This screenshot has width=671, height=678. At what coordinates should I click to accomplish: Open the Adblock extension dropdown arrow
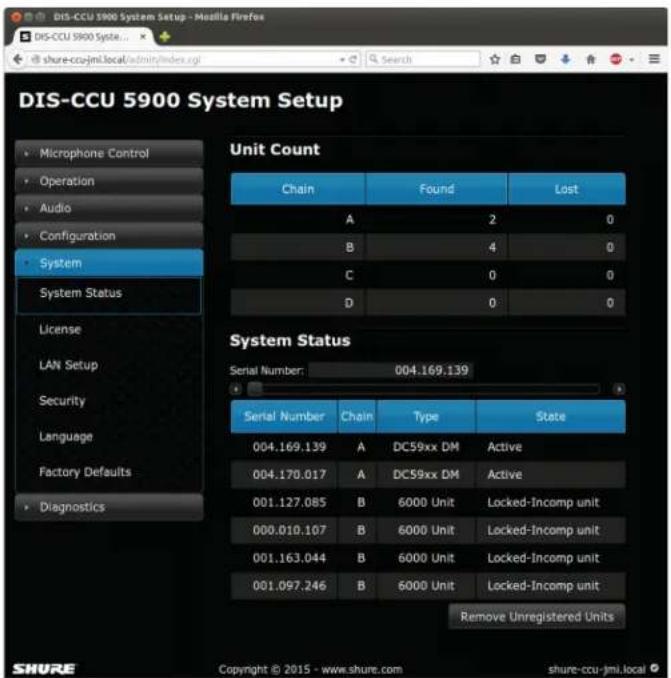(632, 60)
